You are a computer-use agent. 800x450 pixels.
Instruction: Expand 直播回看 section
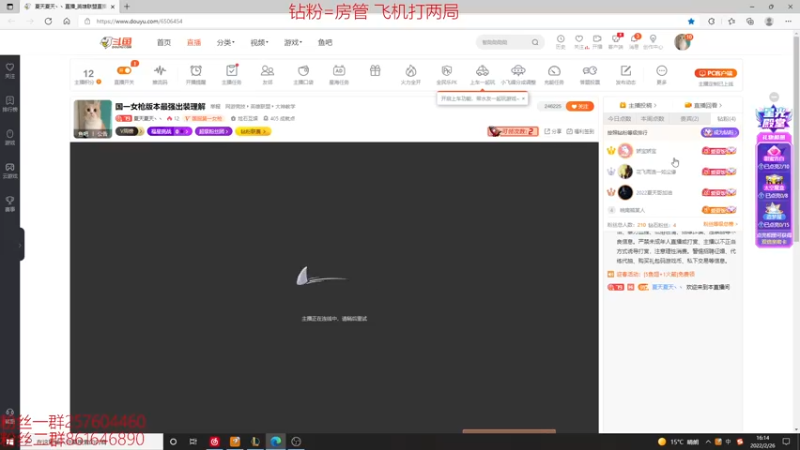703,105
